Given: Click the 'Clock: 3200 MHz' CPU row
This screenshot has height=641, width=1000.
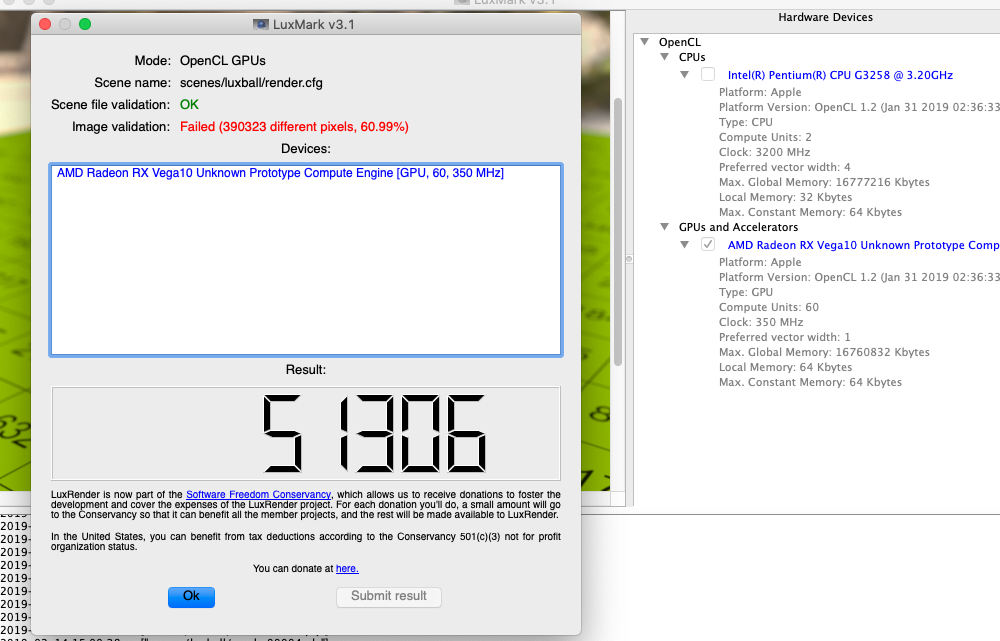Looking at the screenshot, I should point(764,152).
